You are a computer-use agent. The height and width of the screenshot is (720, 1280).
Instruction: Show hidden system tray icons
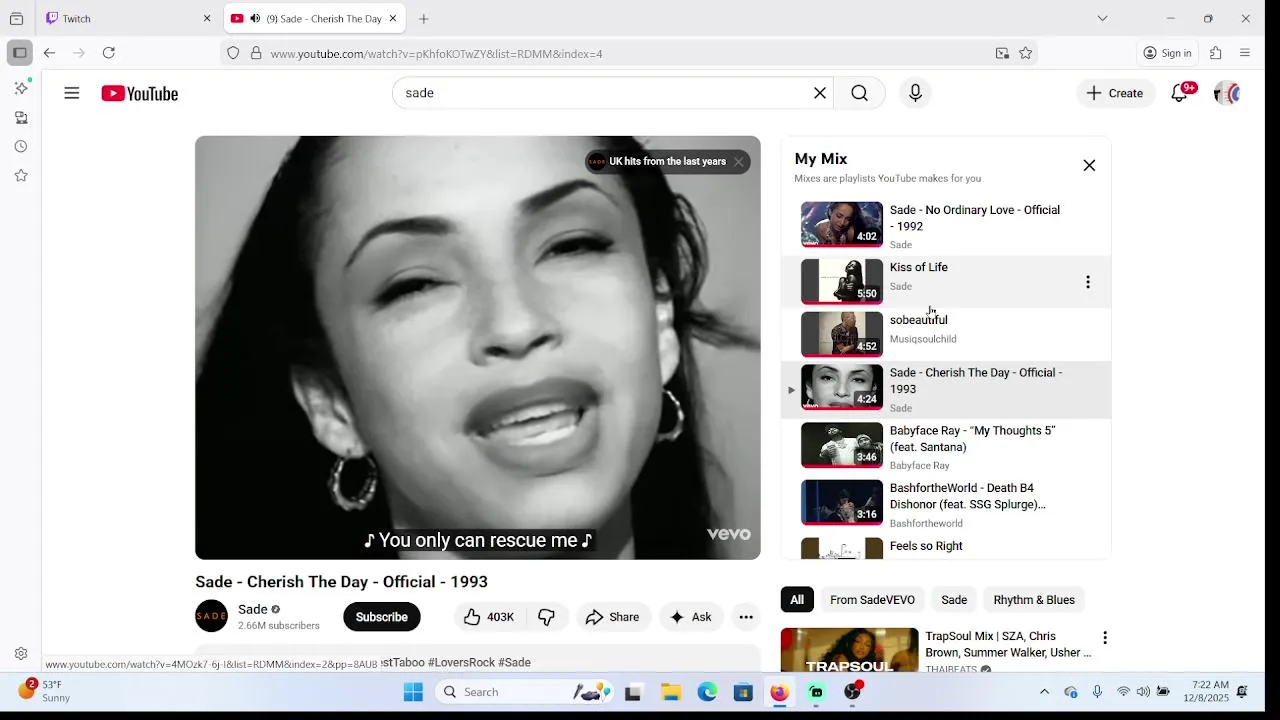coord(1044,692)
